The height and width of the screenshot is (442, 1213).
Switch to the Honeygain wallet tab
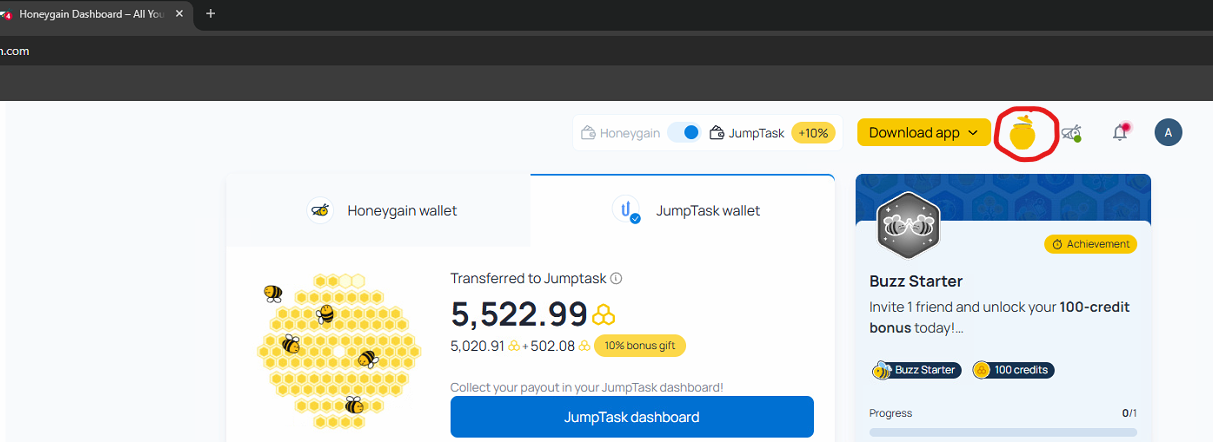coord(379,210)
